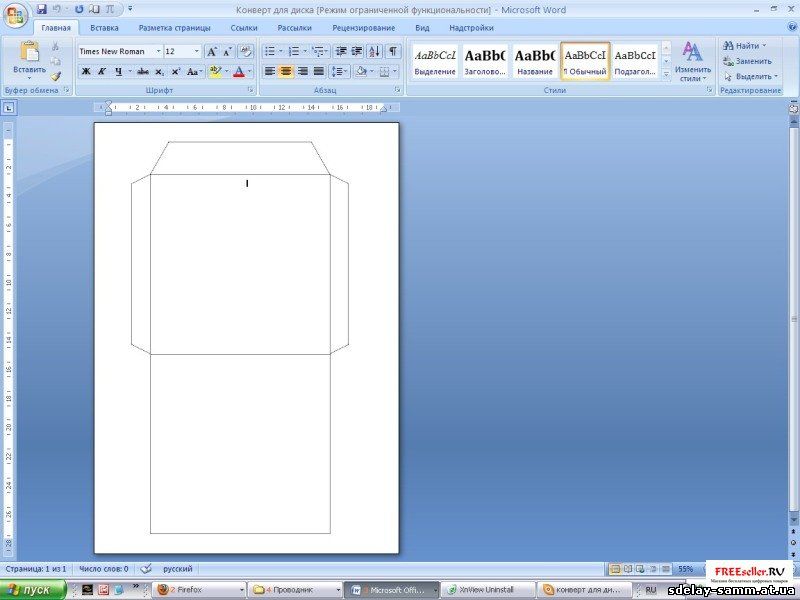This screenshot has width=800, height=600.
Task: Toggle underline (Ч) formatting
Action: (118, 71)
